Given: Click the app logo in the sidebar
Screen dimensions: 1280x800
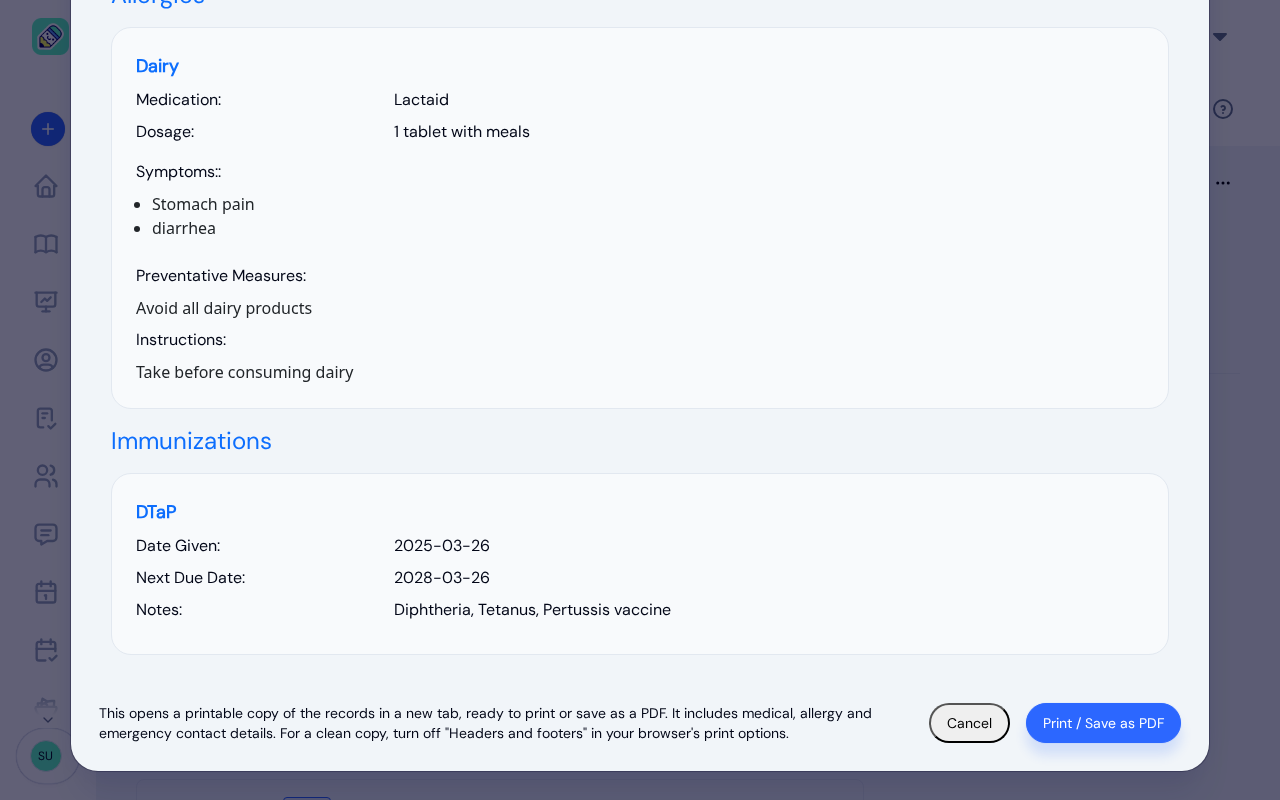Looking at the screenshot, I should pos(50,37).
